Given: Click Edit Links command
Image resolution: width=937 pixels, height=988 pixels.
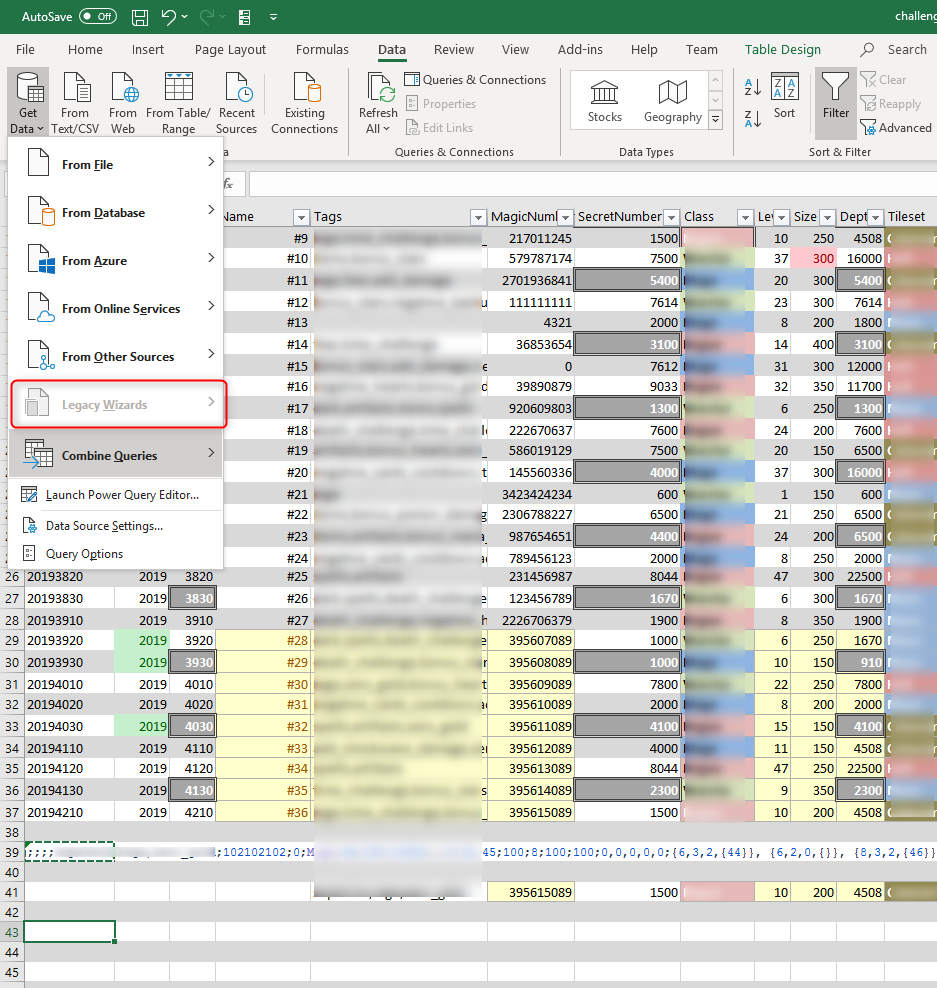Looking at the screenshot, I should point(439,127).
